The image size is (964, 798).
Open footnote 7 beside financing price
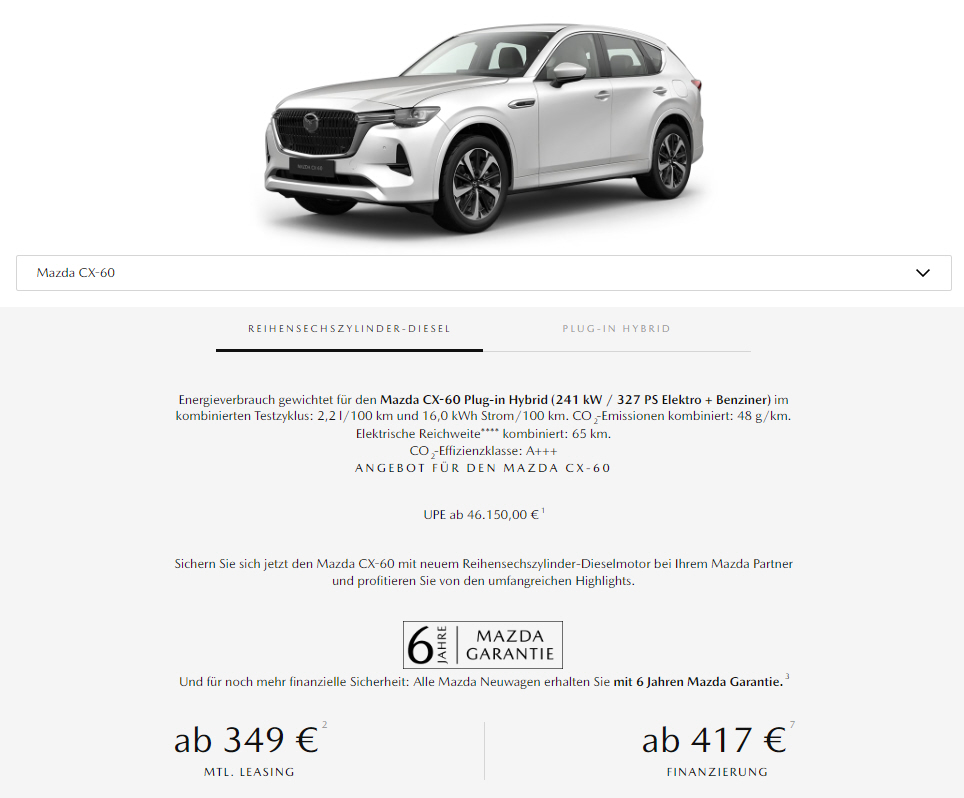tap(792, 725)
